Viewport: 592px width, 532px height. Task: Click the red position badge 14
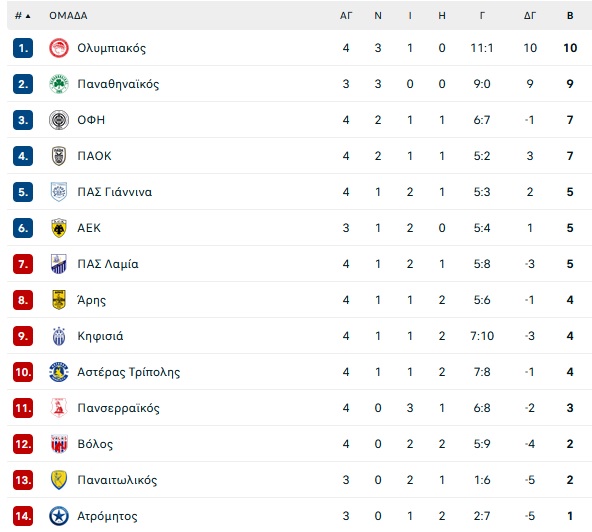coord(23,516)
